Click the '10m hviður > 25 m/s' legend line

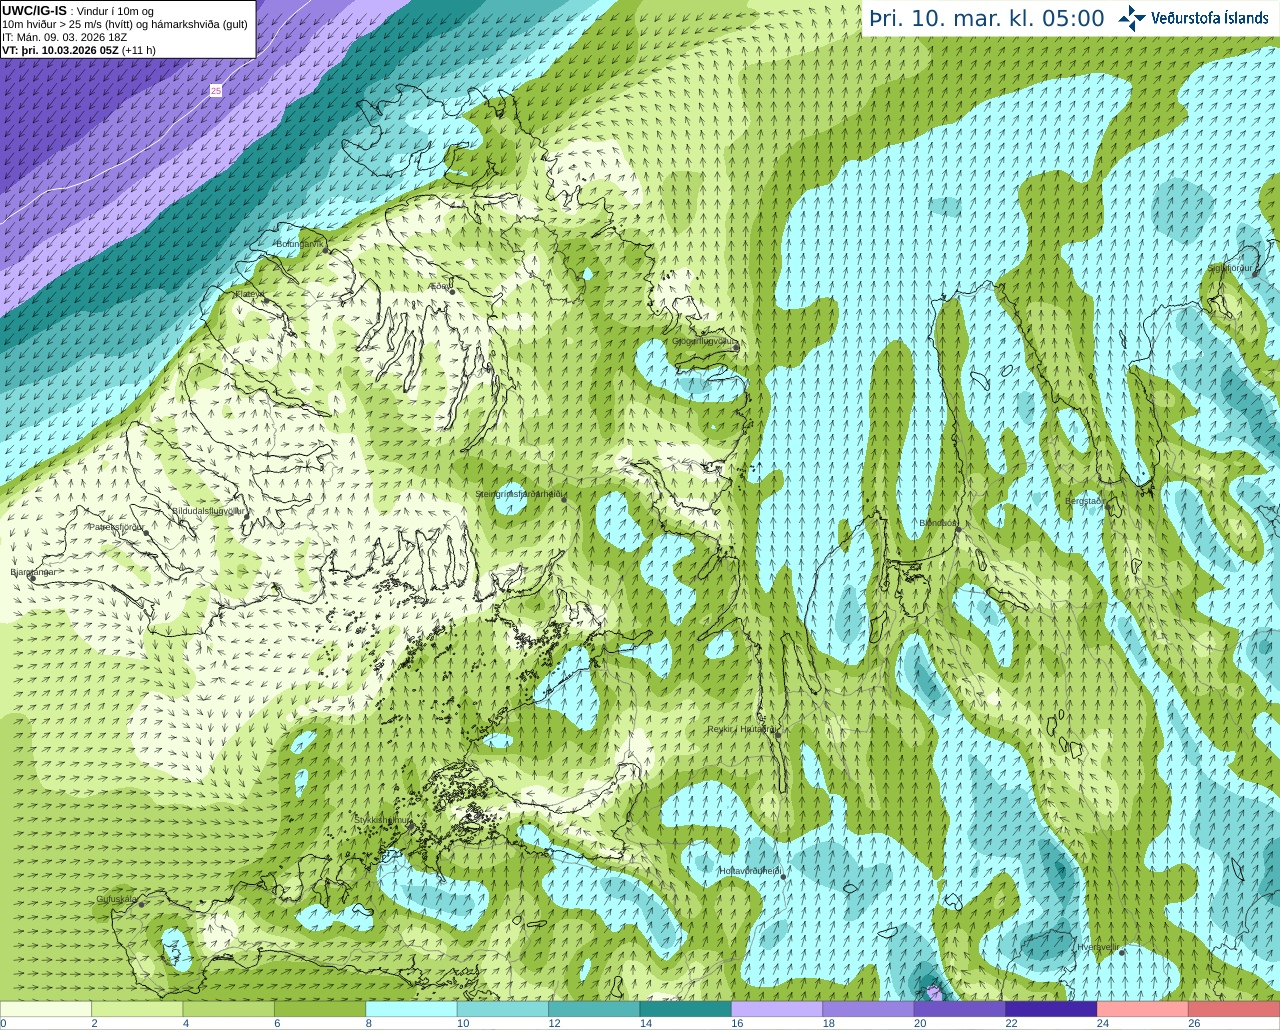(125, 24)
